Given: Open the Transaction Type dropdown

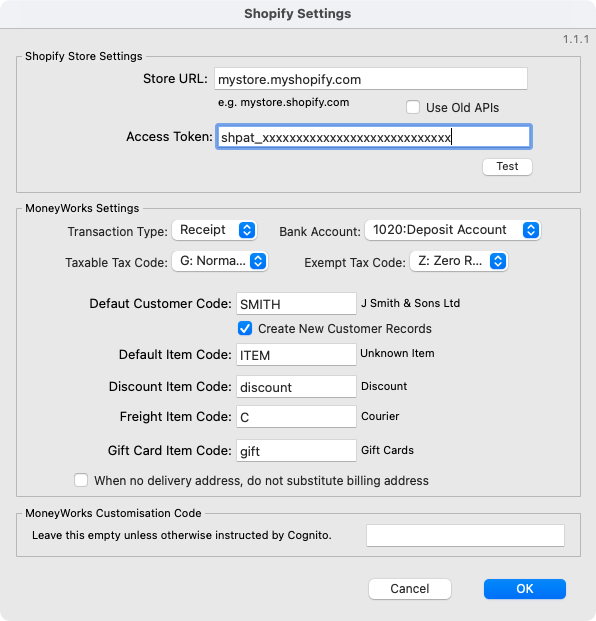Looking at the screenshot, I should [x=214, y=230].
